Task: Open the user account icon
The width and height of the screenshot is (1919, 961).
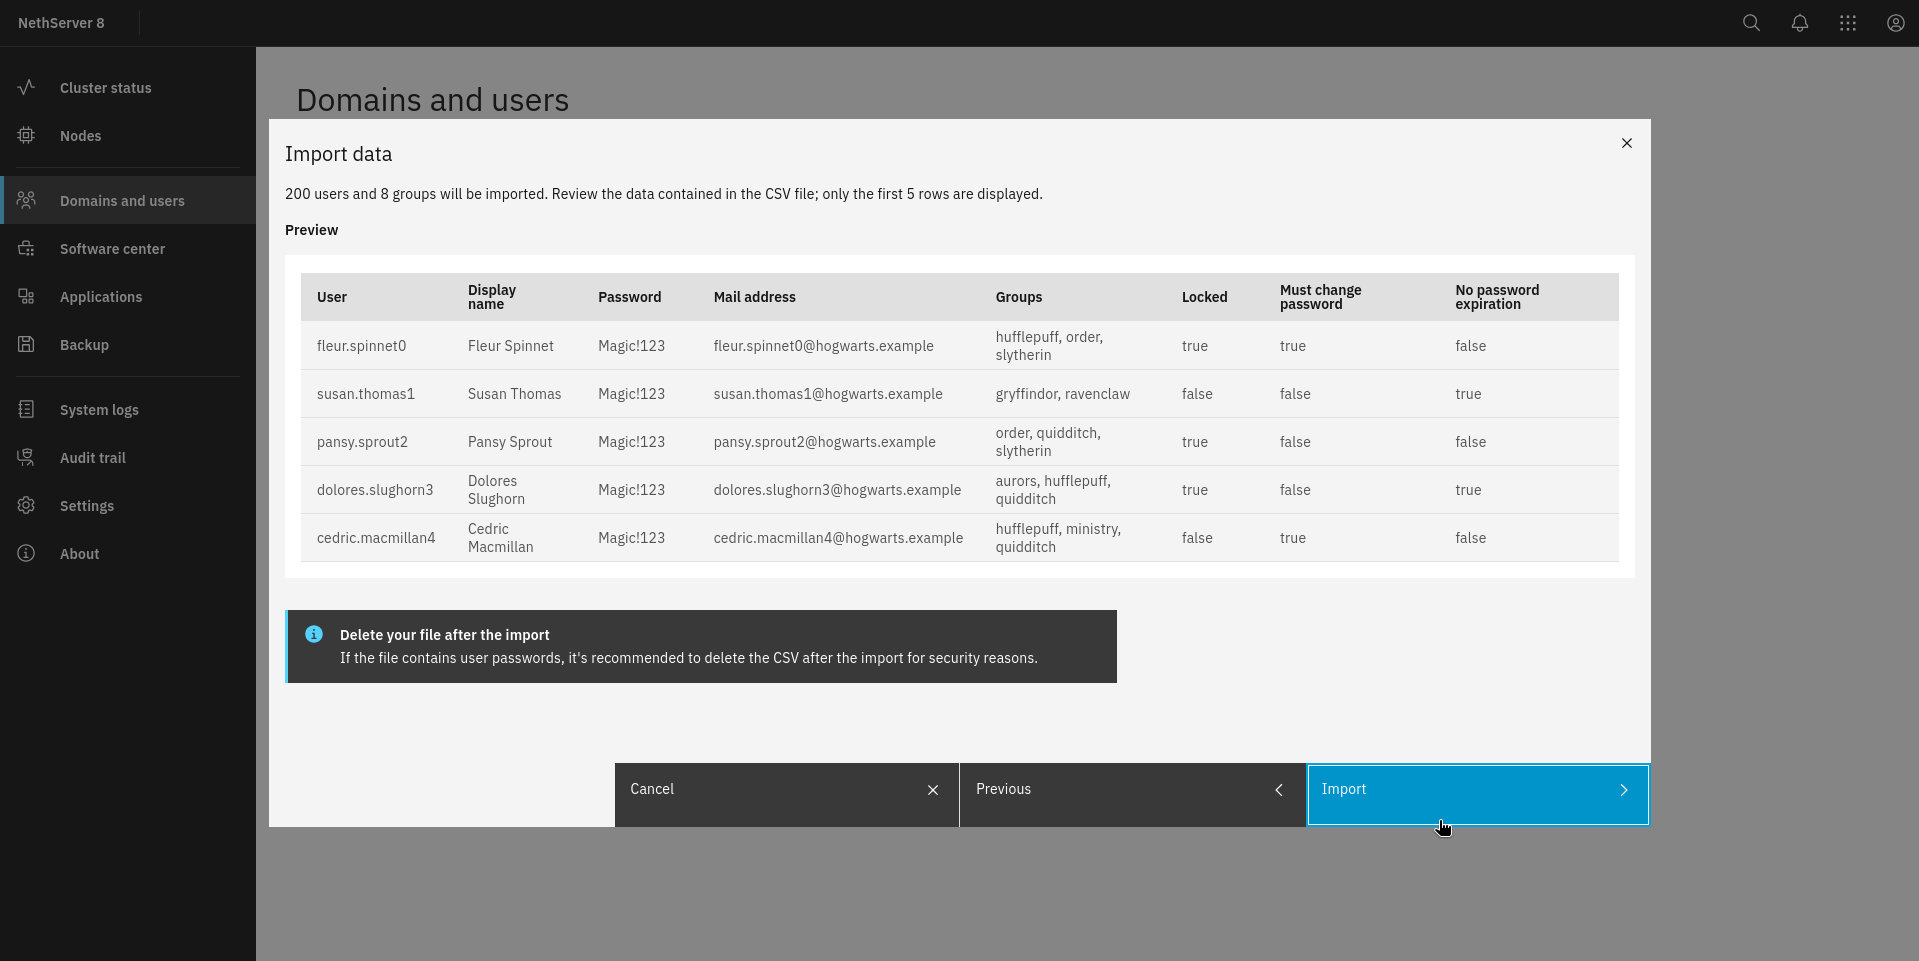Action: (1895, 23)
